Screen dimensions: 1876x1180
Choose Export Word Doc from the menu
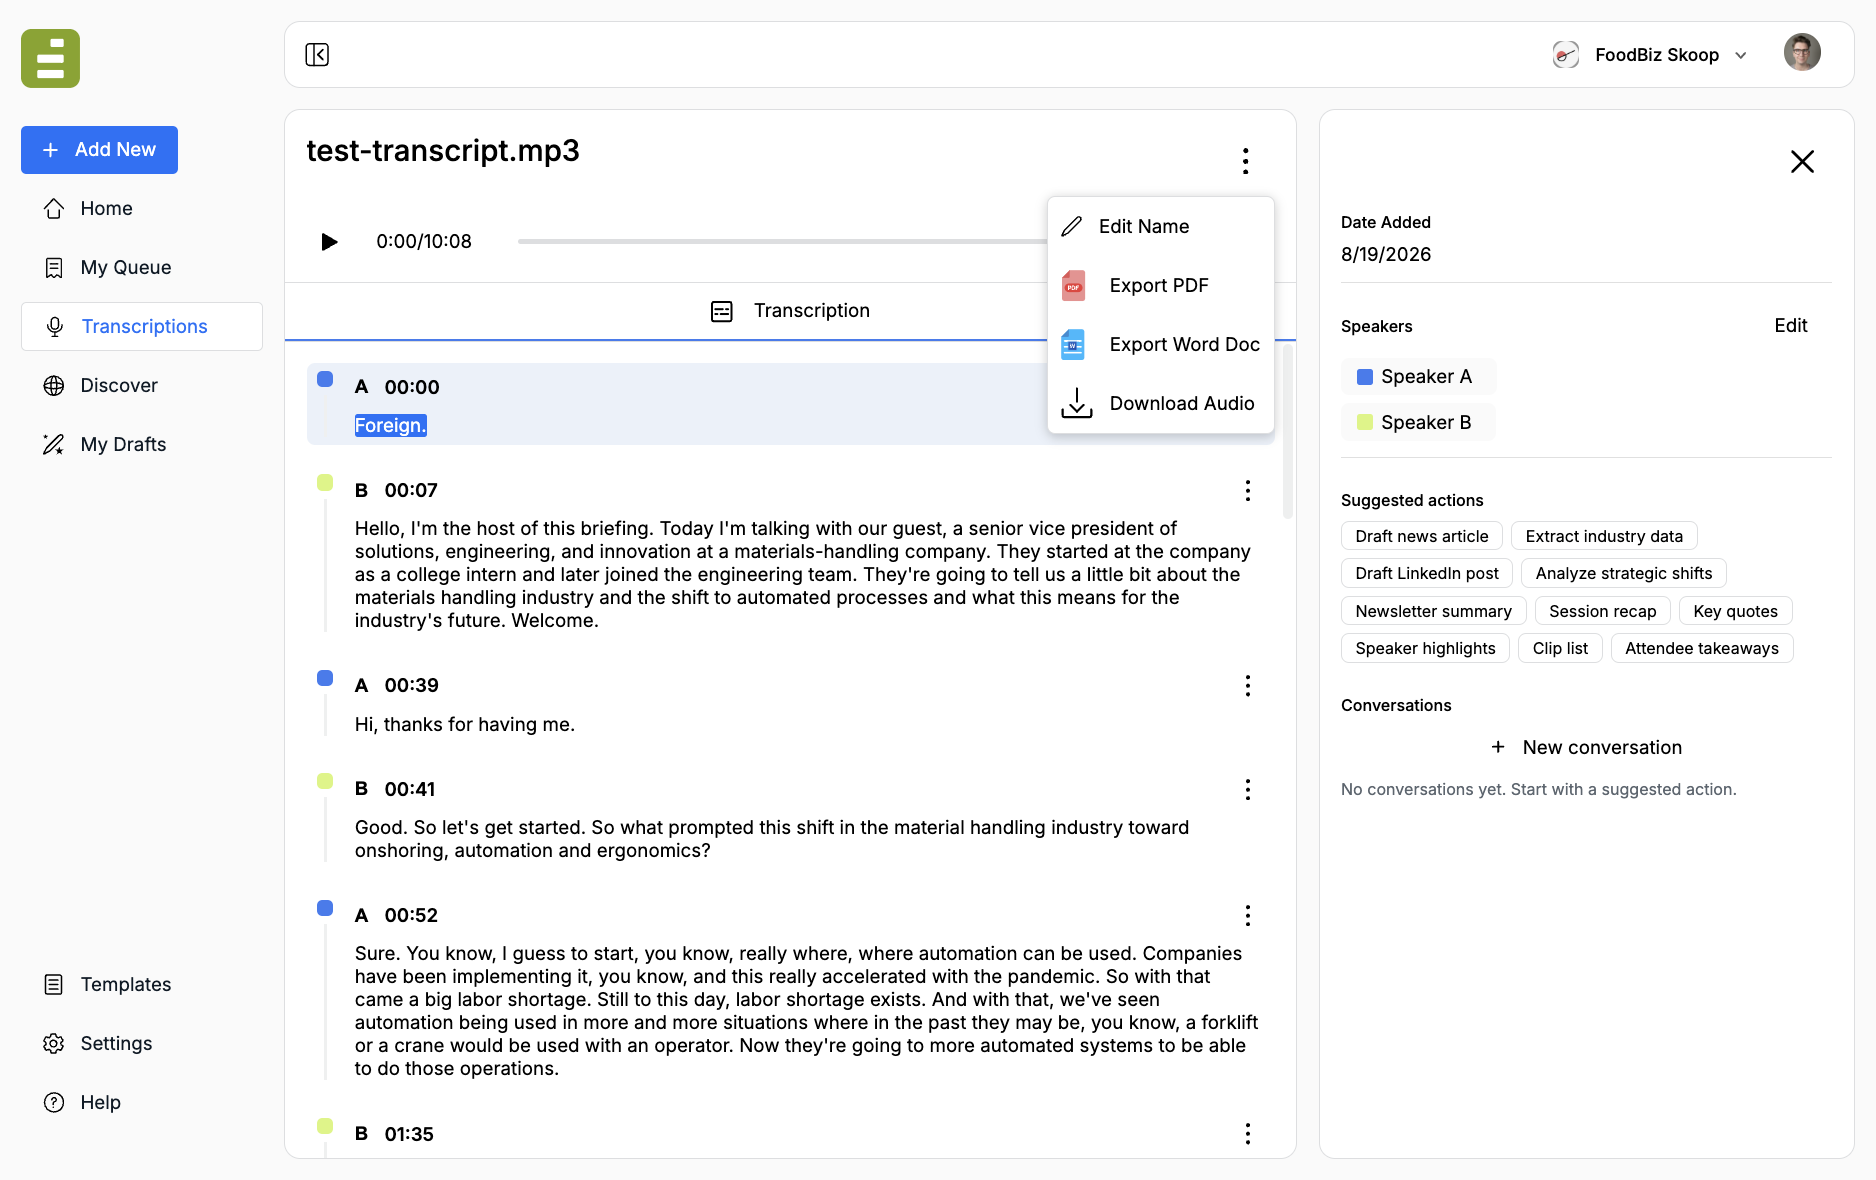click(x=1161, y=344)
